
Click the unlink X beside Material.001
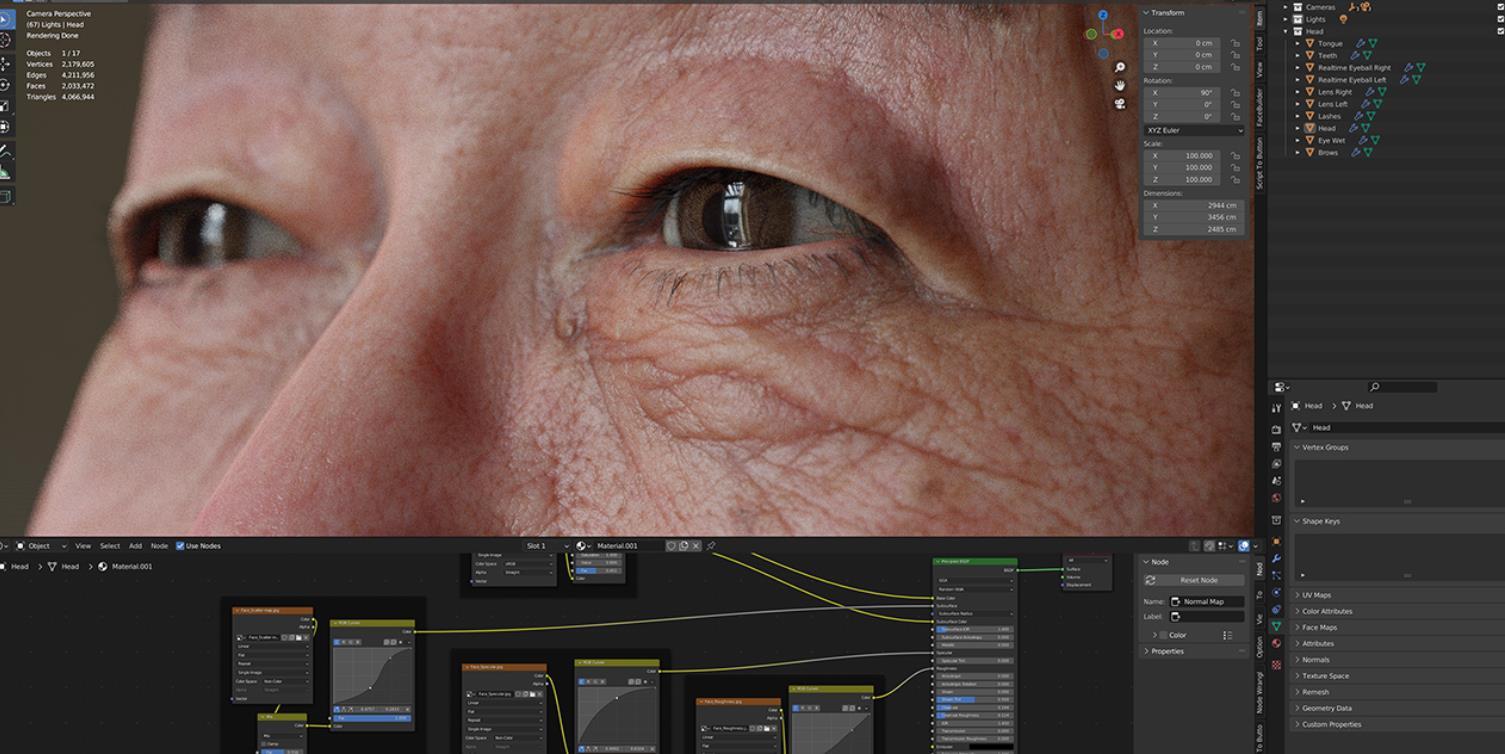[x=696, y=546]
